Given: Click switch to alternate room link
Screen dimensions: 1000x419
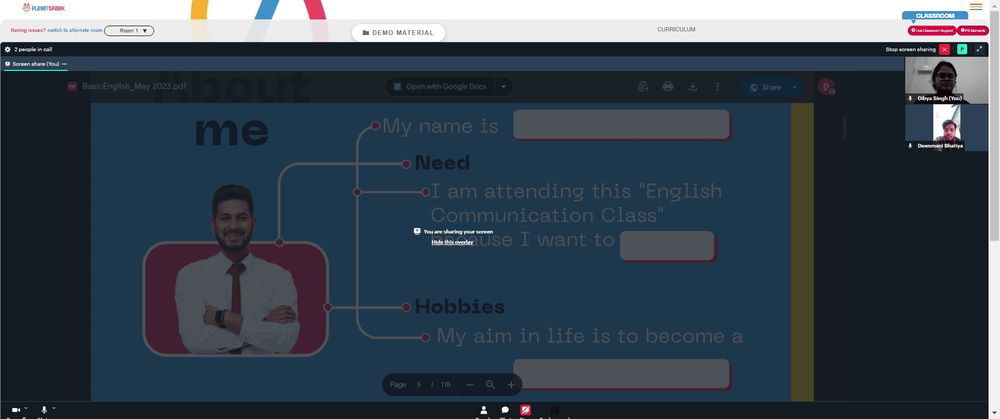Looking at the screenshot, I should tap(75, 31).
